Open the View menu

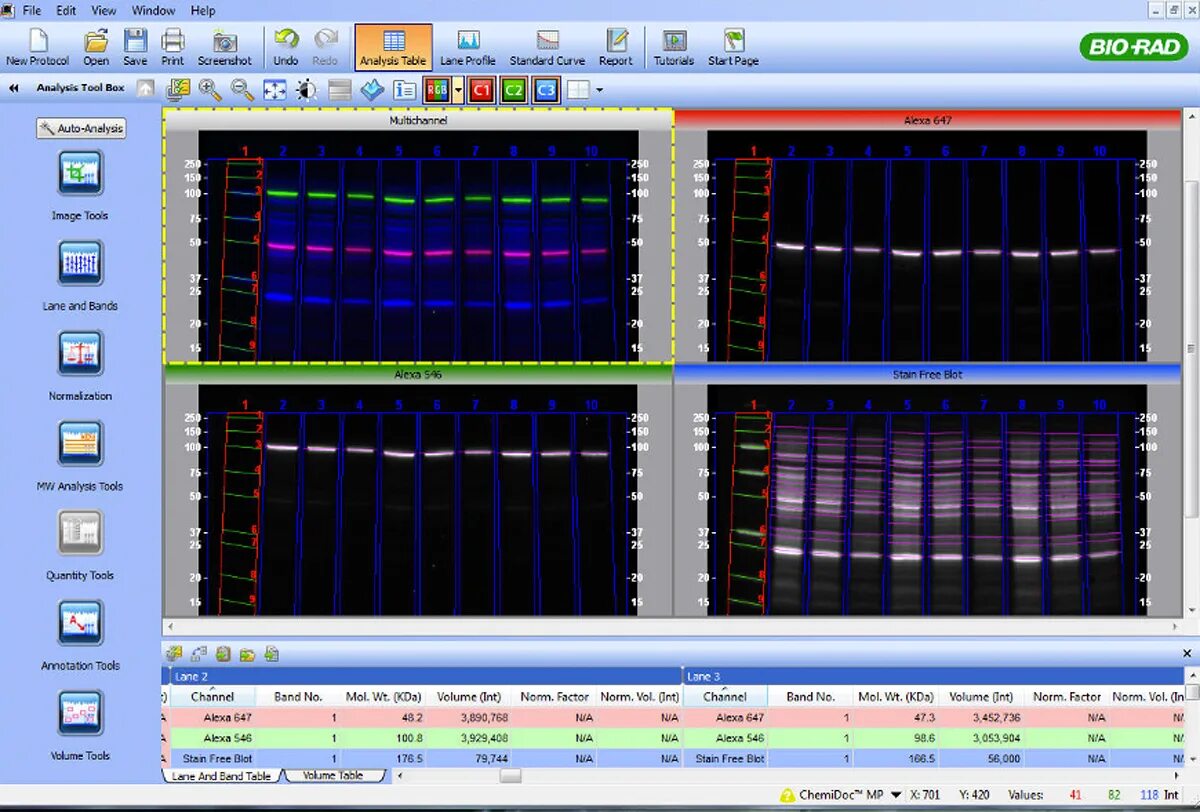click(x=104, y=10)
